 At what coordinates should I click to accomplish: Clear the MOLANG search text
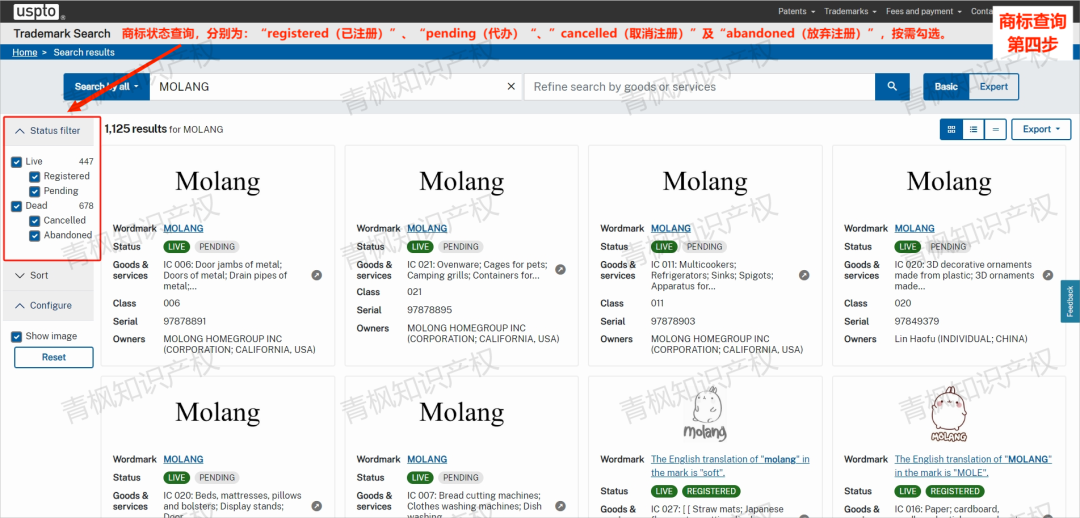pos(511,87)
